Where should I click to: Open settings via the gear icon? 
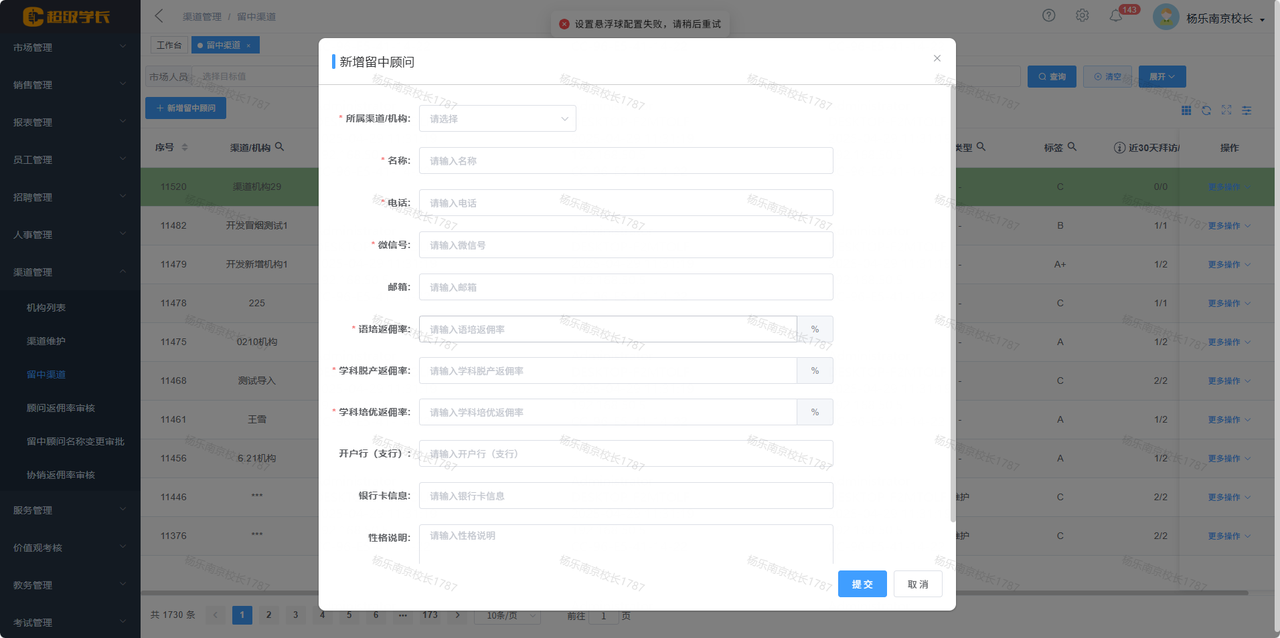[1082, 16]
